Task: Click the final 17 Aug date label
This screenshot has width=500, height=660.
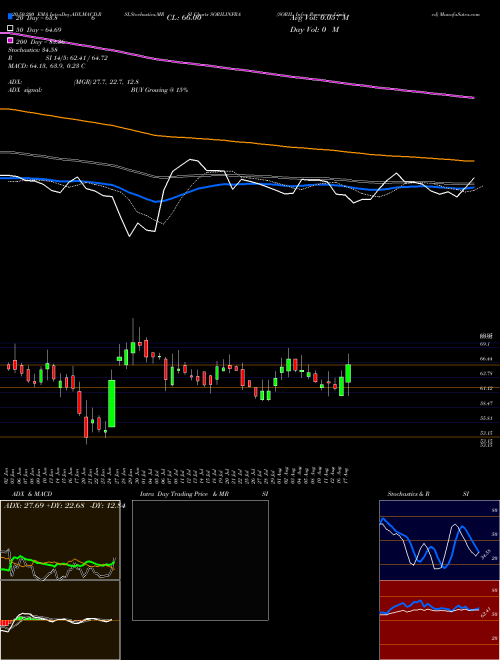Action: [x=345, y=474]
